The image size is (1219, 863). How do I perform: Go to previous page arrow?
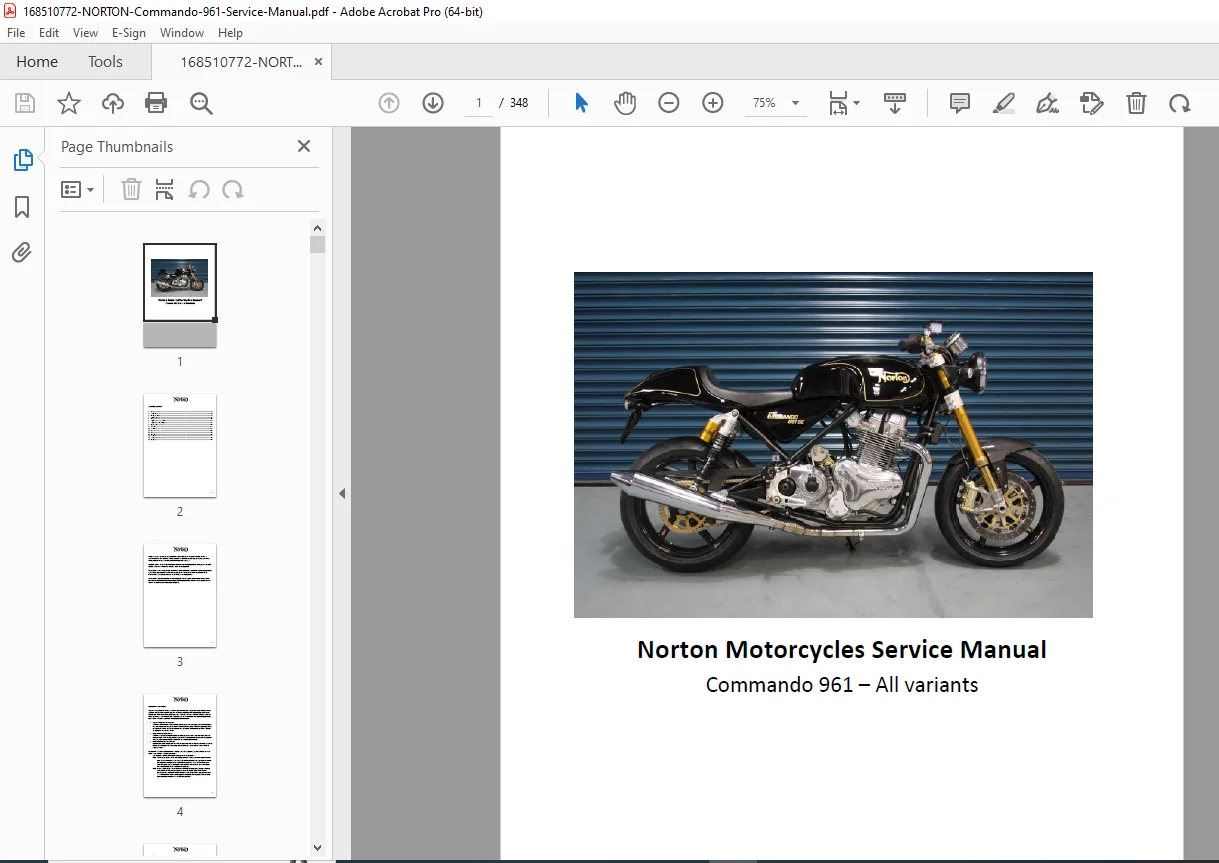click(x=389, y=103)
